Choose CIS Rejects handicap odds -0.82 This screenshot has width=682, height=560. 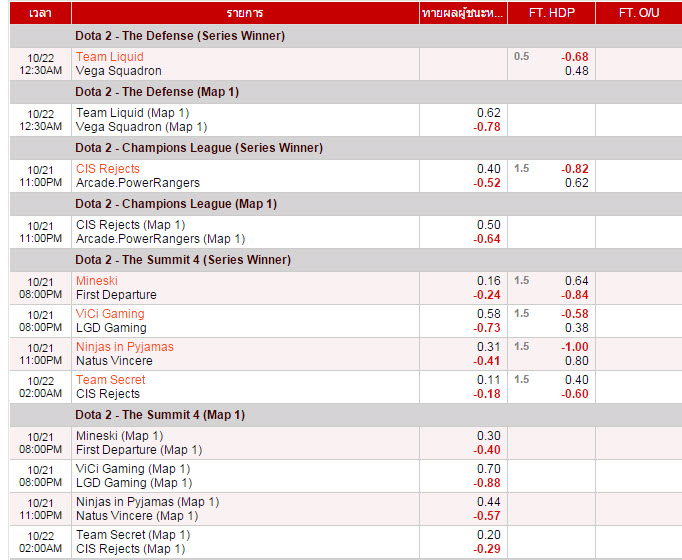point(575,169)
